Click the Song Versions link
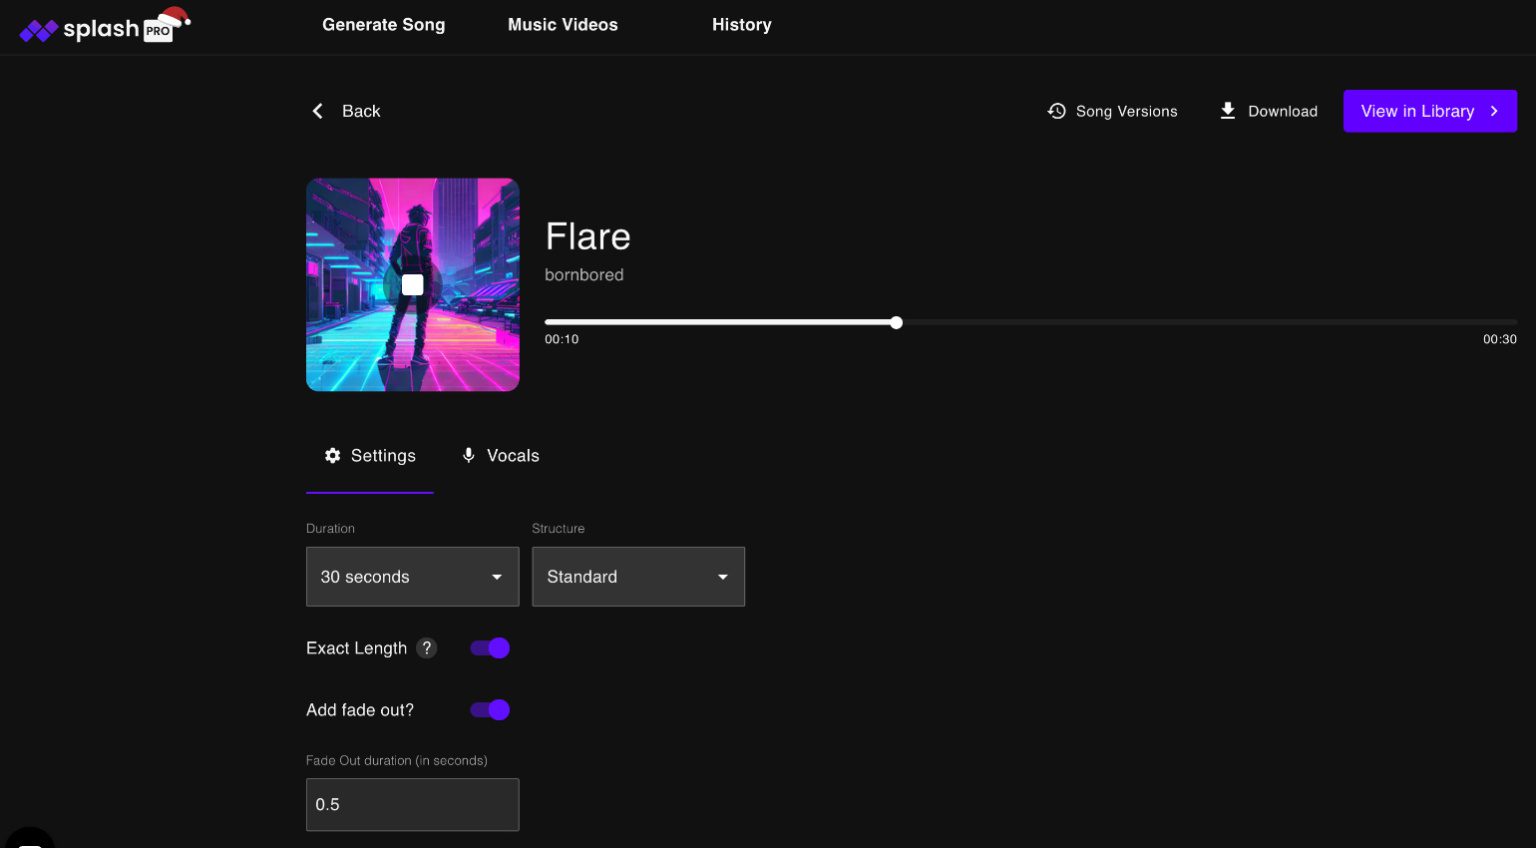1536x848 pixels. tap(1126, 111)
